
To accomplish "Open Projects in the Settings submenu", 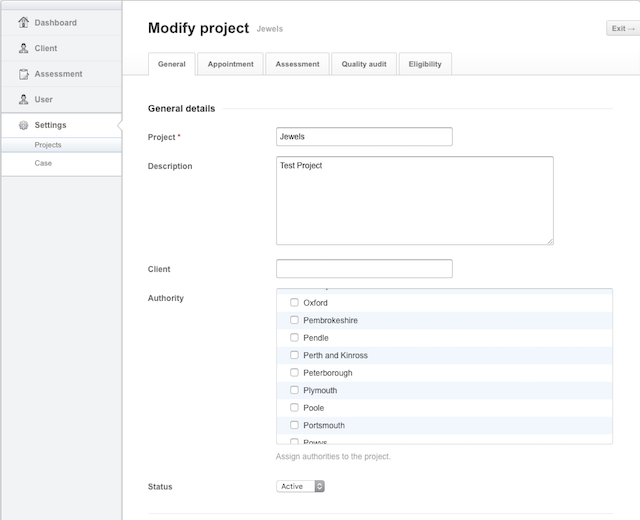I will click(48, 145).
